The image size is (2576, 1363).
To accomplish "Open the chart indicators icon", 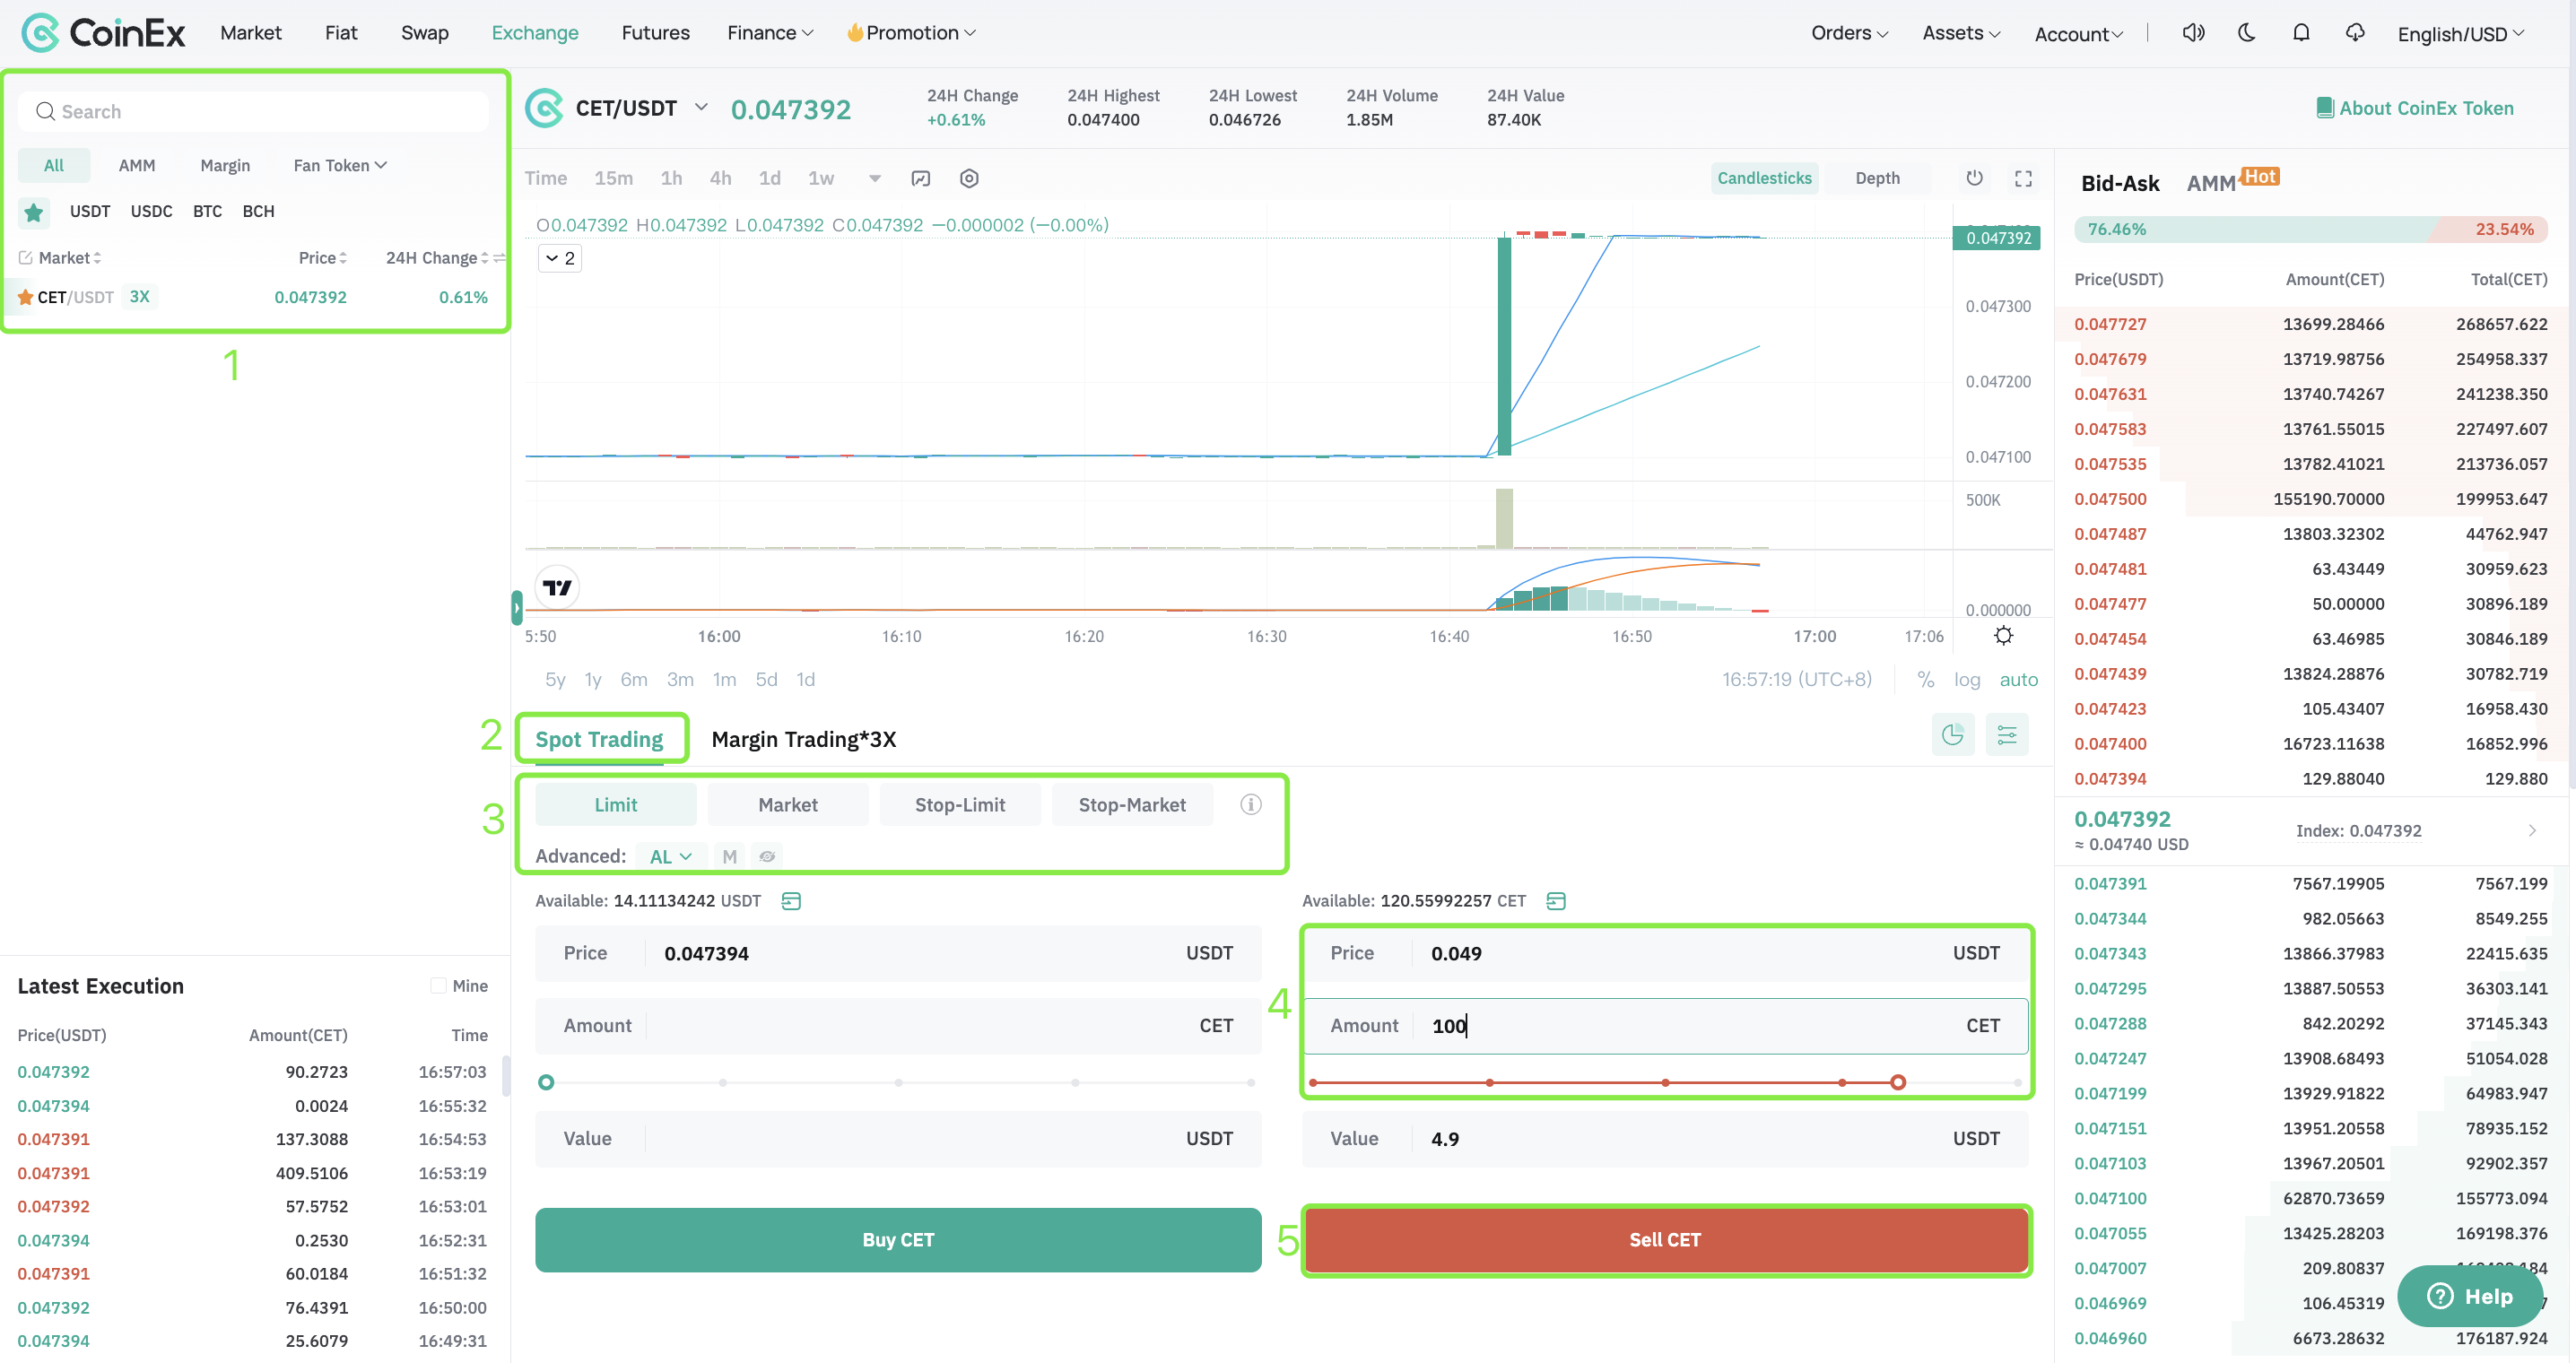I will coord(921,178).
